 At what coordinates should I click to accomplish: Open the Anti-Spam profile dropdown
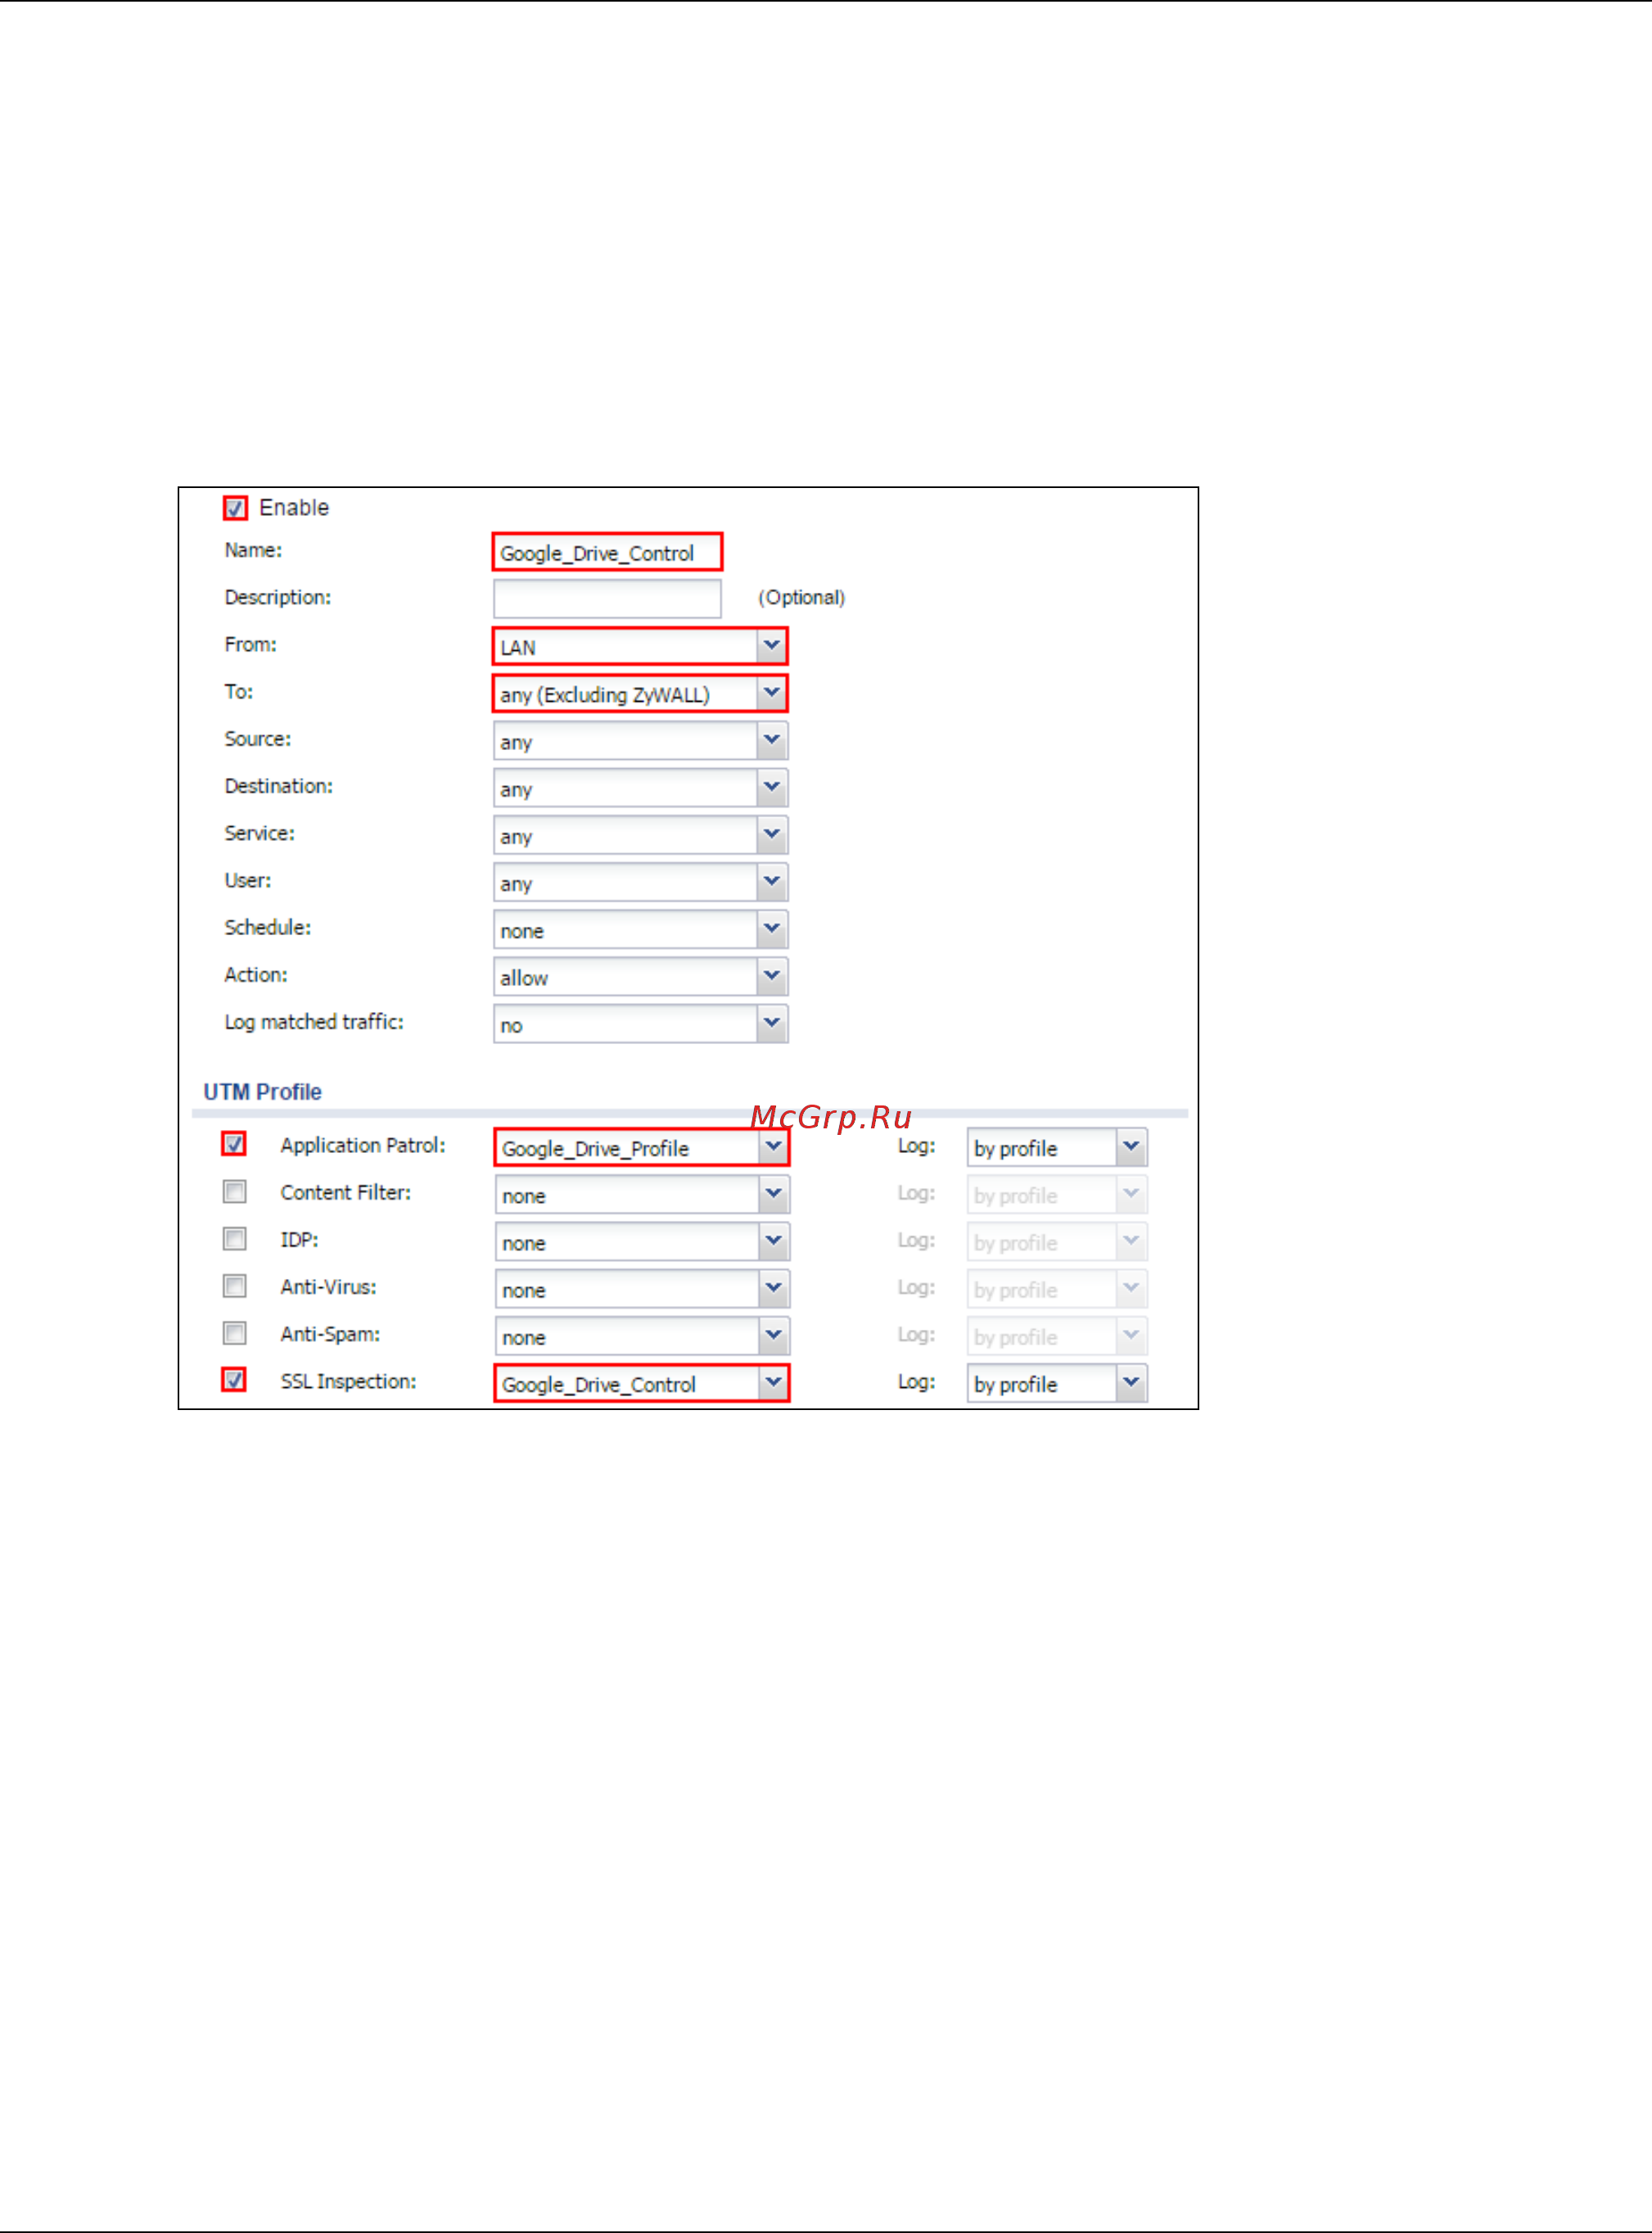(642, 1336)
